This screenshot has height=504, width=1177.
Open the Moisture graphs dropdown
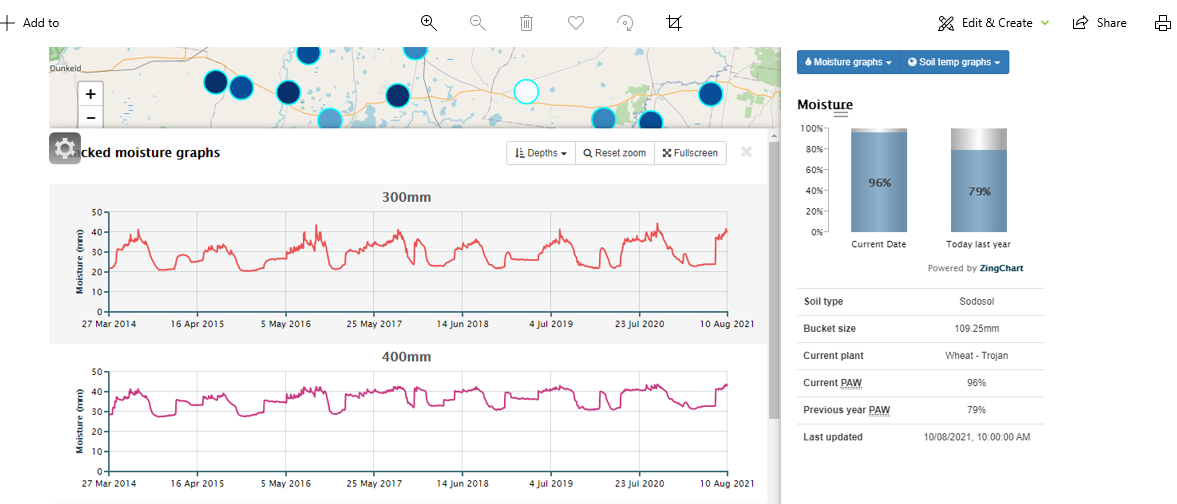tap(848, 62)
